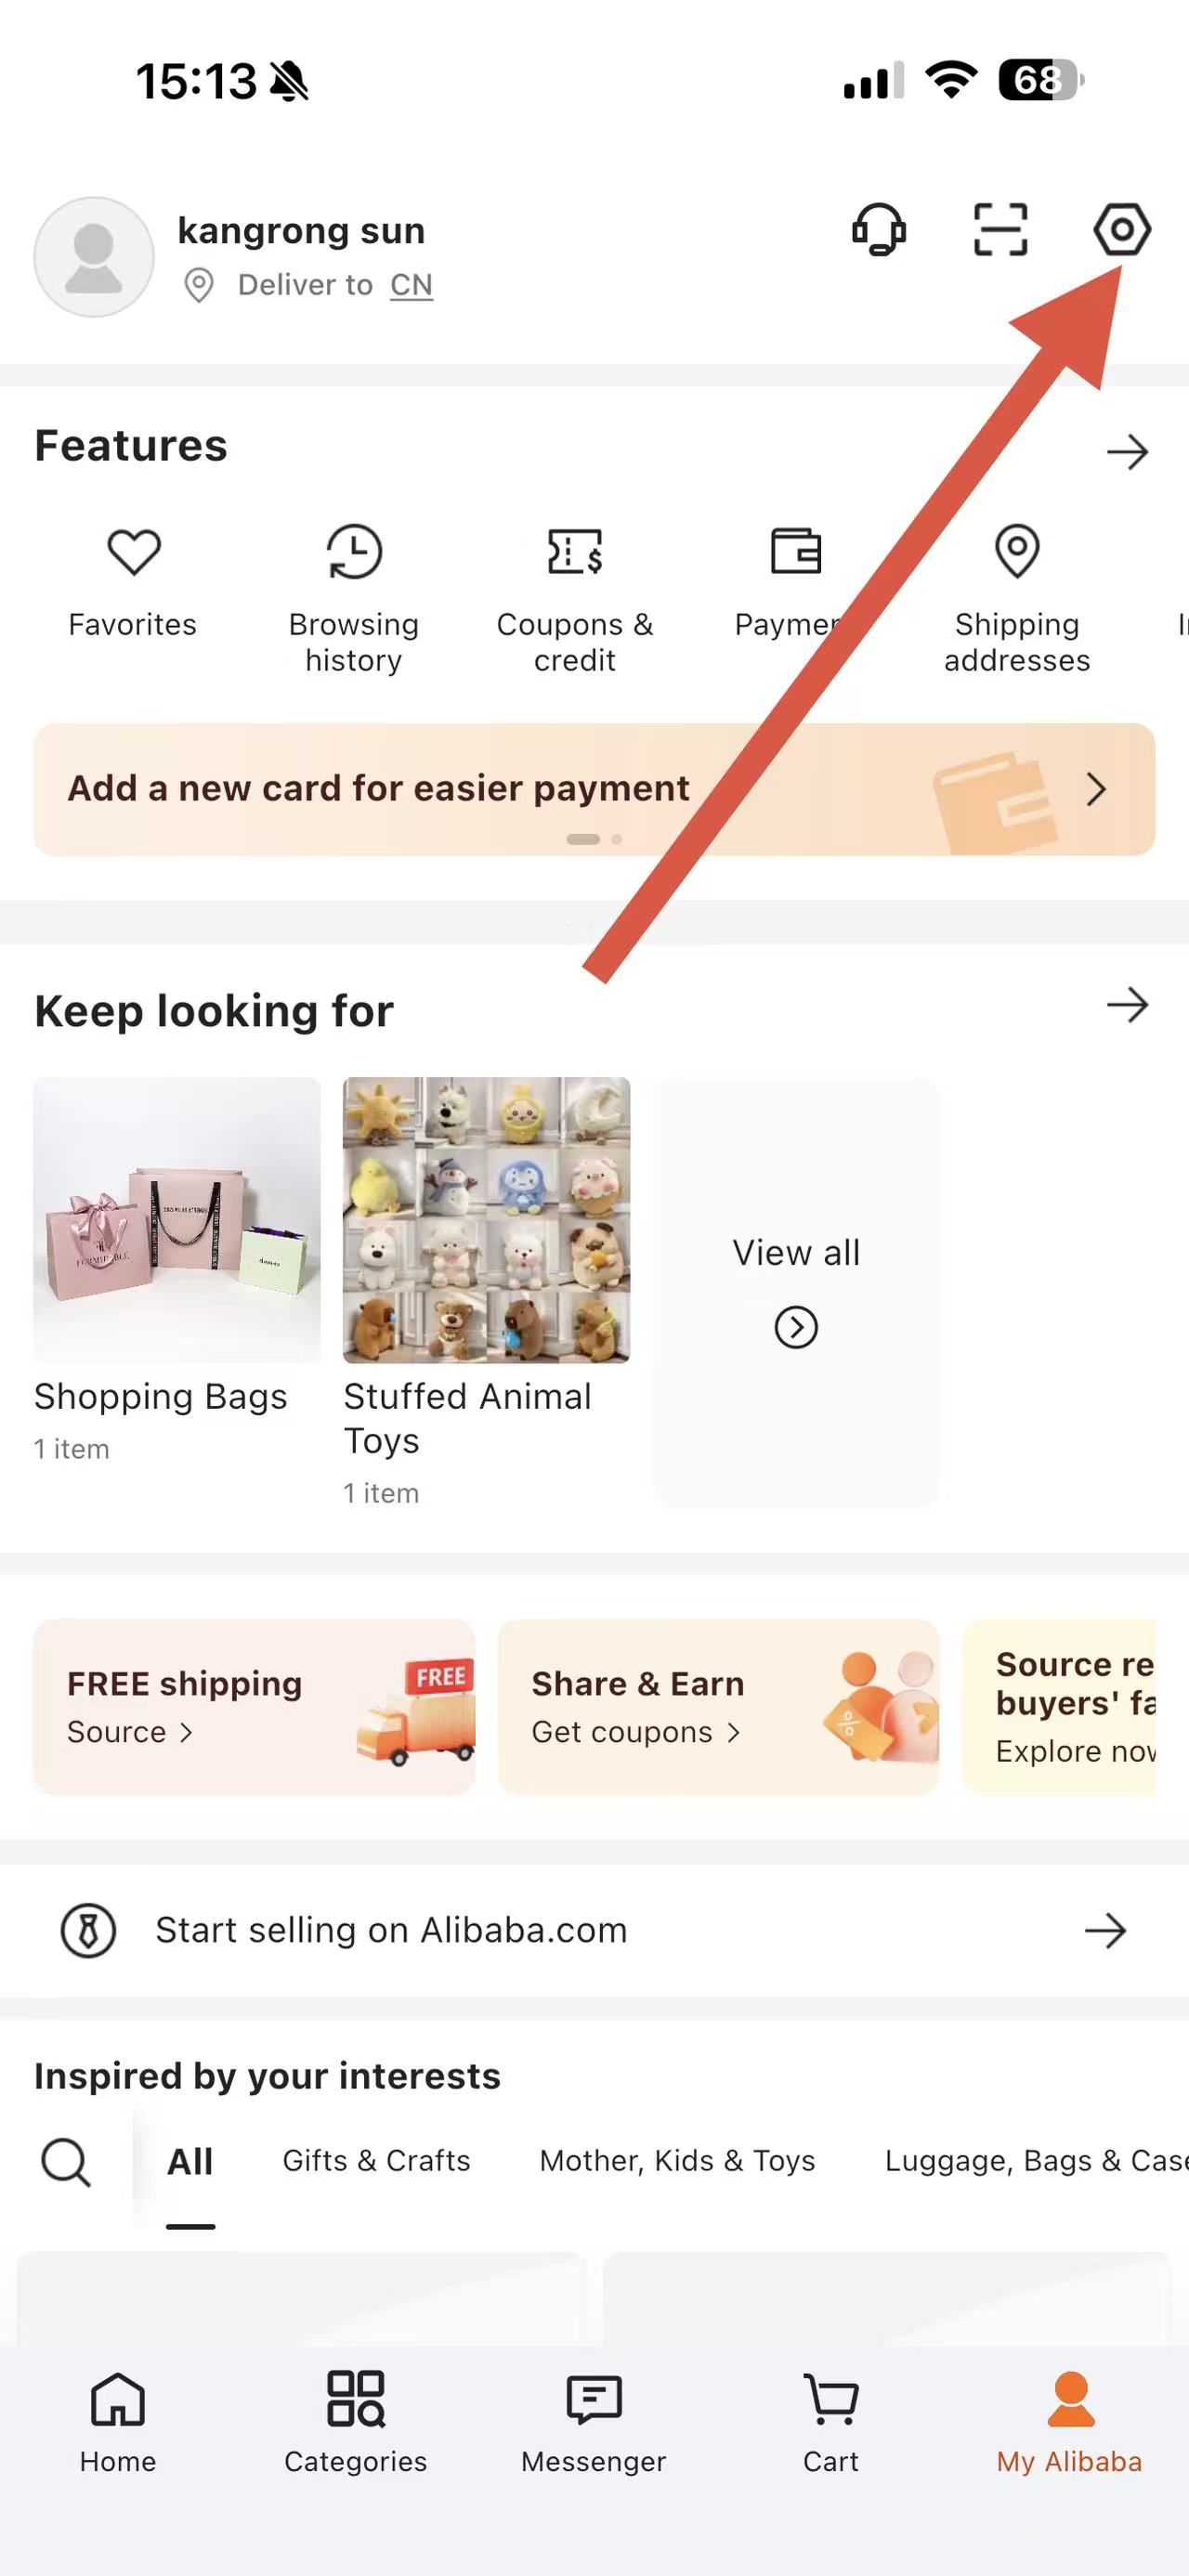Tap View all circle button
This screenshot has height=2576, width=1189.
796,1327
